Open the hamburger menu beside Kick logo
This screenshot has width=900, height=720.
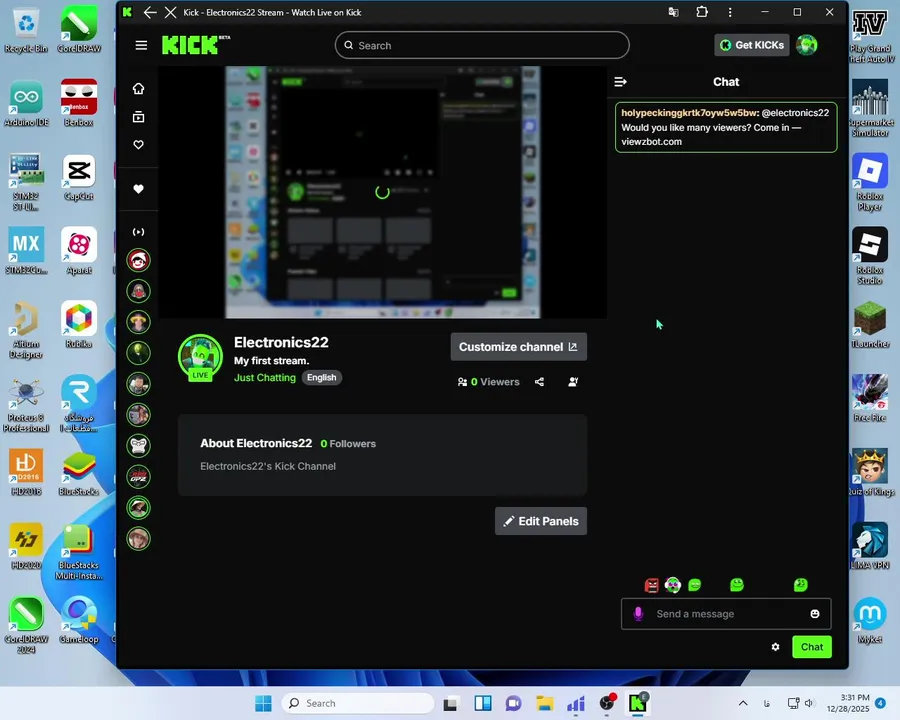[x=141, y=45]
